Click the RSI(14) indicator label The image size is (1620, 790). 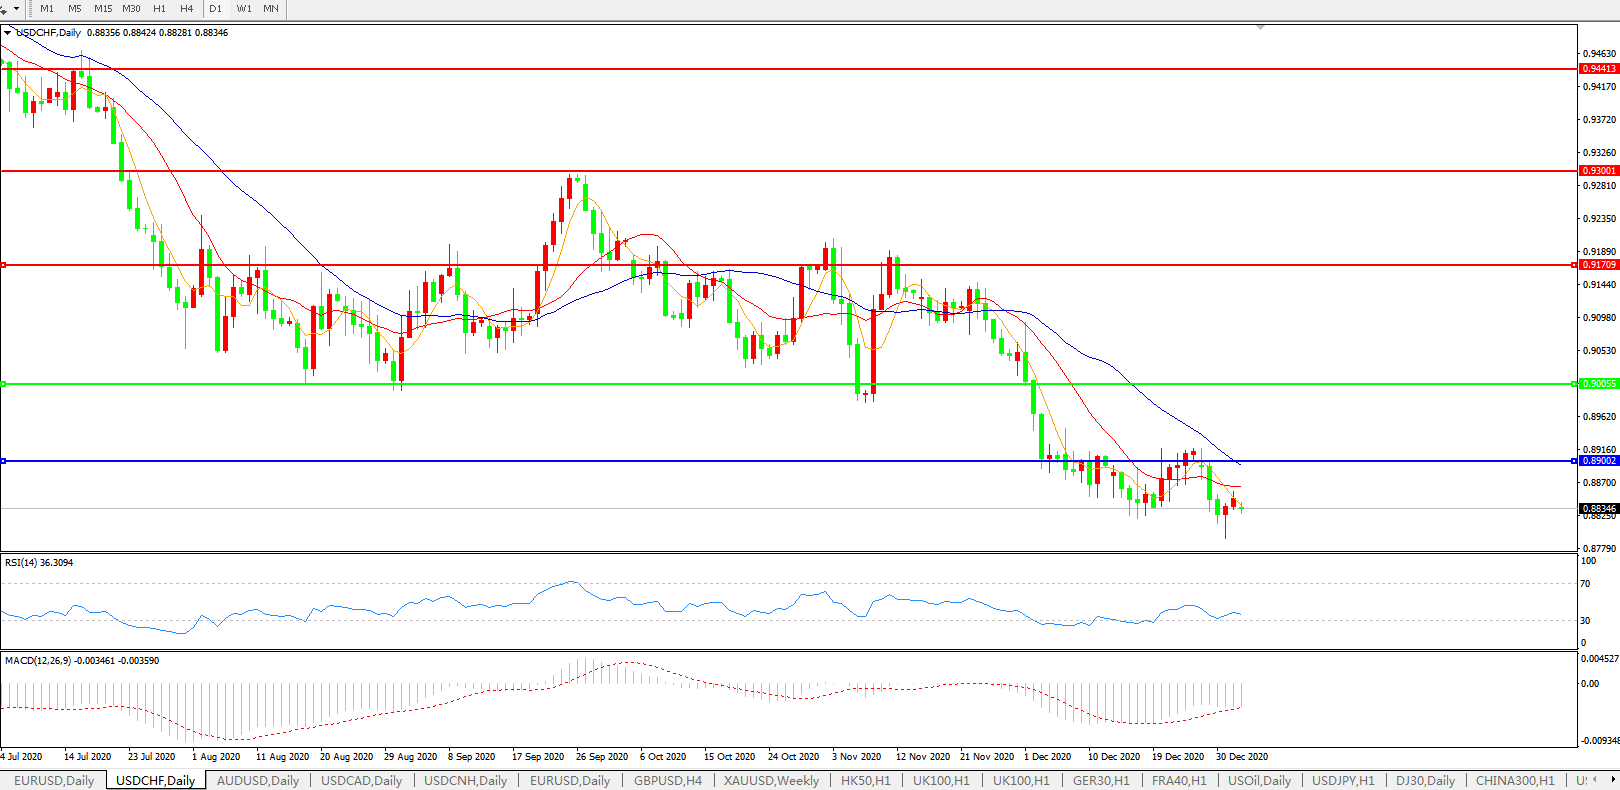(39, 563)
